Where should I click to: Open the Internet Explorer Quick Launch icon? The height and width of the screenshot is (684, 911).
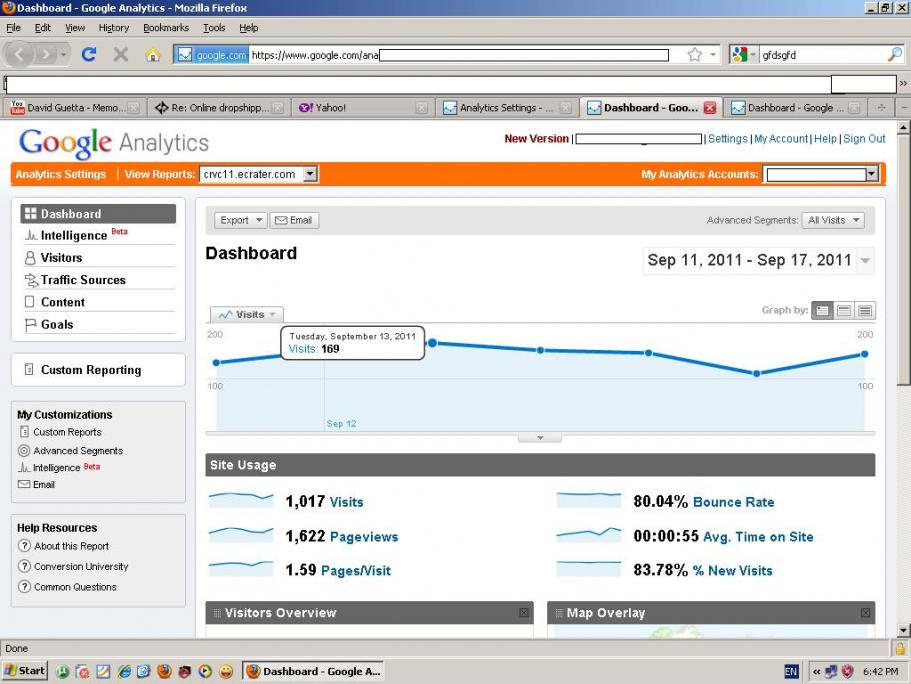pyautogui.click(x=124, y=671)
